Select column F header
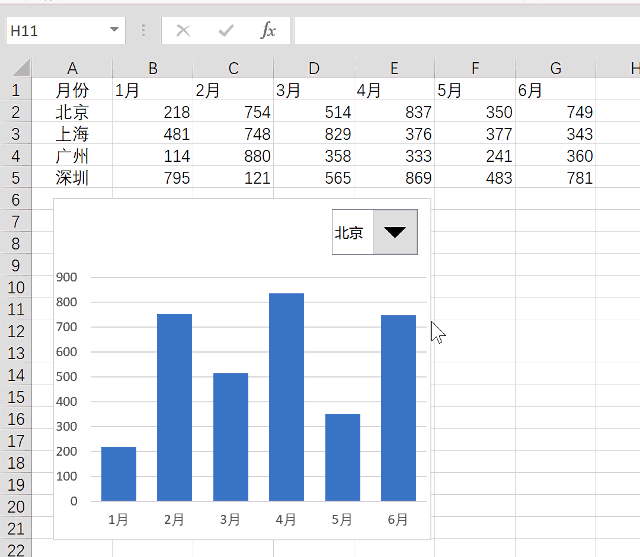Viewport: 640px width, 557px height. click(x=475, y=68)
